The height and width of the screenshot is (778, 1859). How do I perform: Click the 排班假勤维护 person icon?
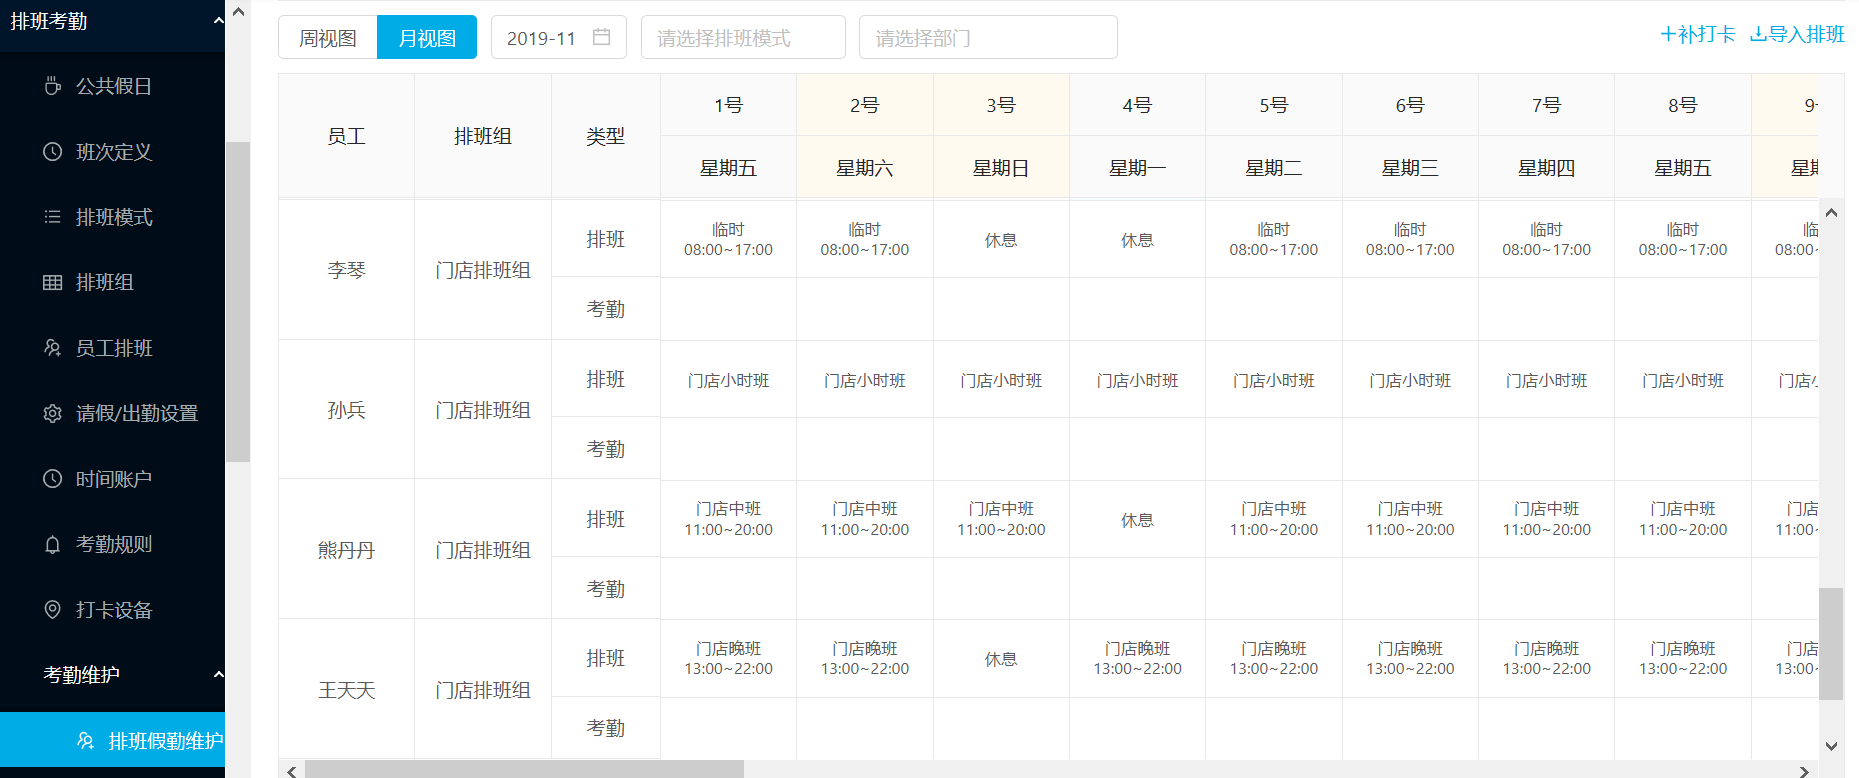(86, 741)
